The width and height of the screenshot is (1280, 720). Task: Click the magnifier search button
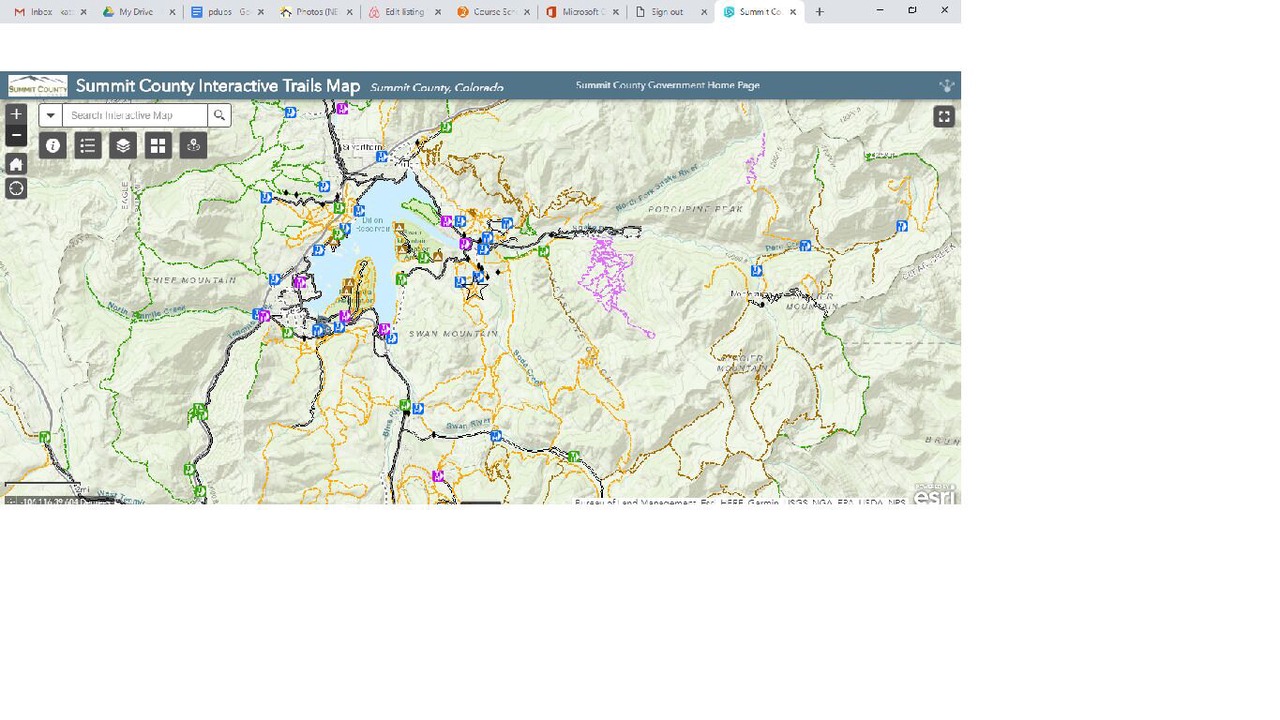tap(219, 115)
